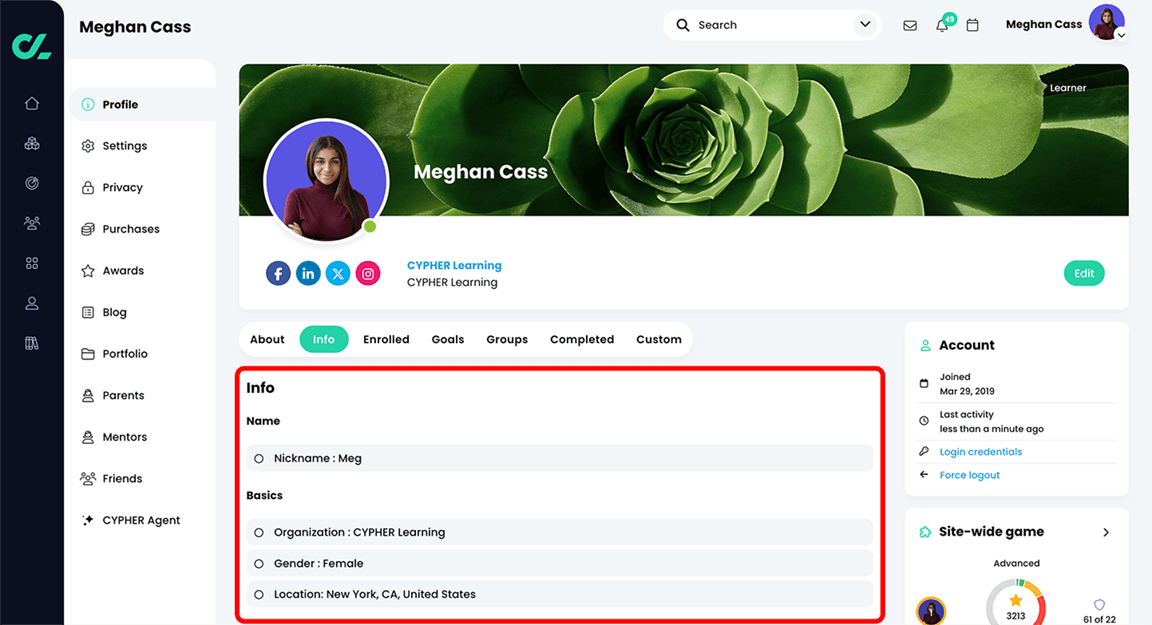Screen dimensions: 1152x625
Task: Select the courses cube icon in the sidebar
Action: tap(31, 143)
